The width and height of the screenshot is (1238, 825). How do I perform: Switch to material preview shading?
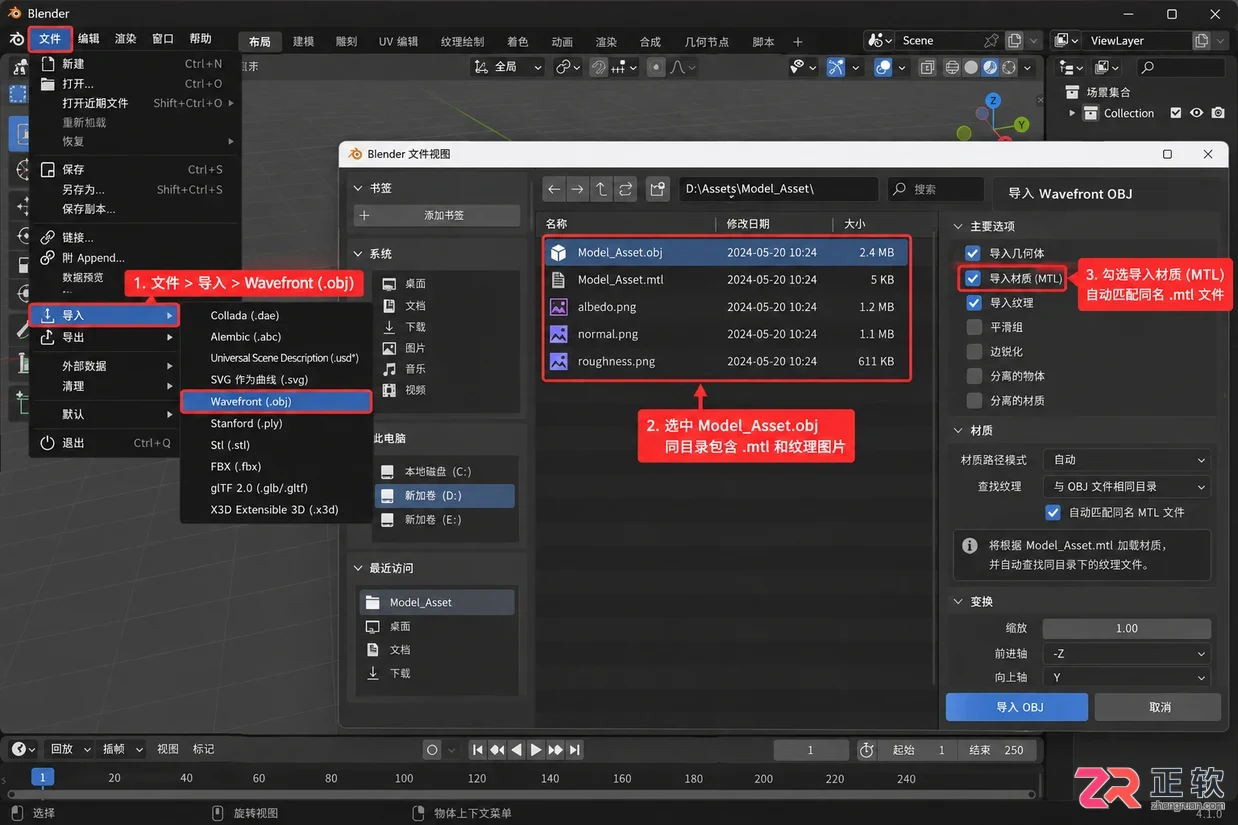click(x=990, y=67)
